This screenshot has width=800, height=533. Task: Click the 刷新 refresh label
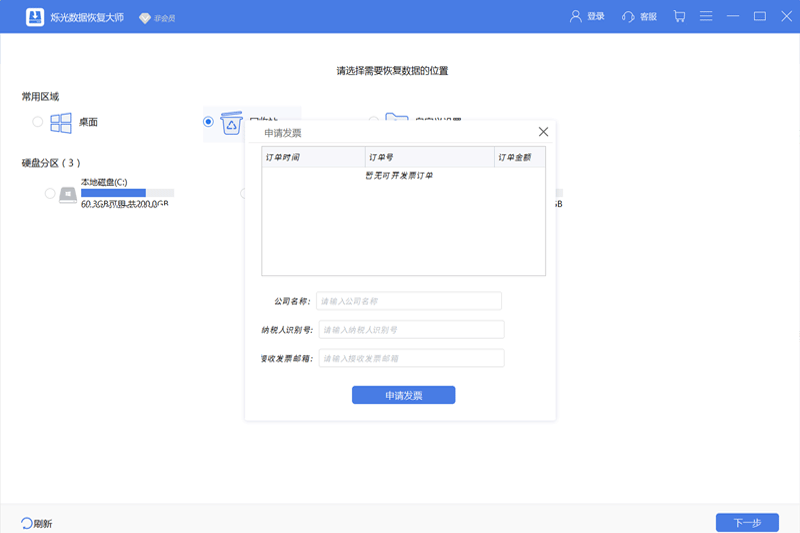click(43, 523)
